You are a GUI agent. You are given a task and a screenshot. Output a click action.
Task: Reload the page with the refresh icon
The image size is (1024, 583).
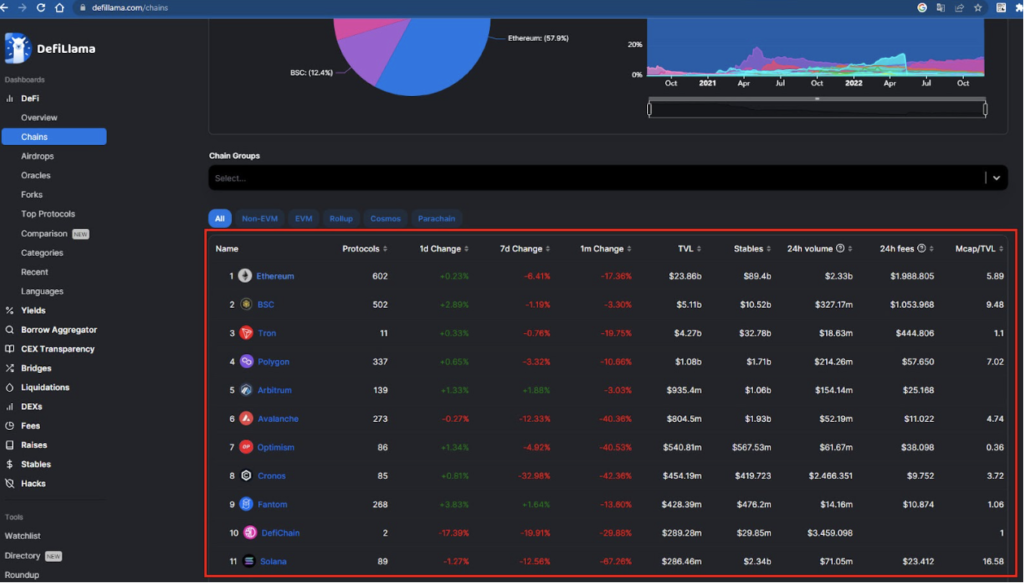click(40, 8)
